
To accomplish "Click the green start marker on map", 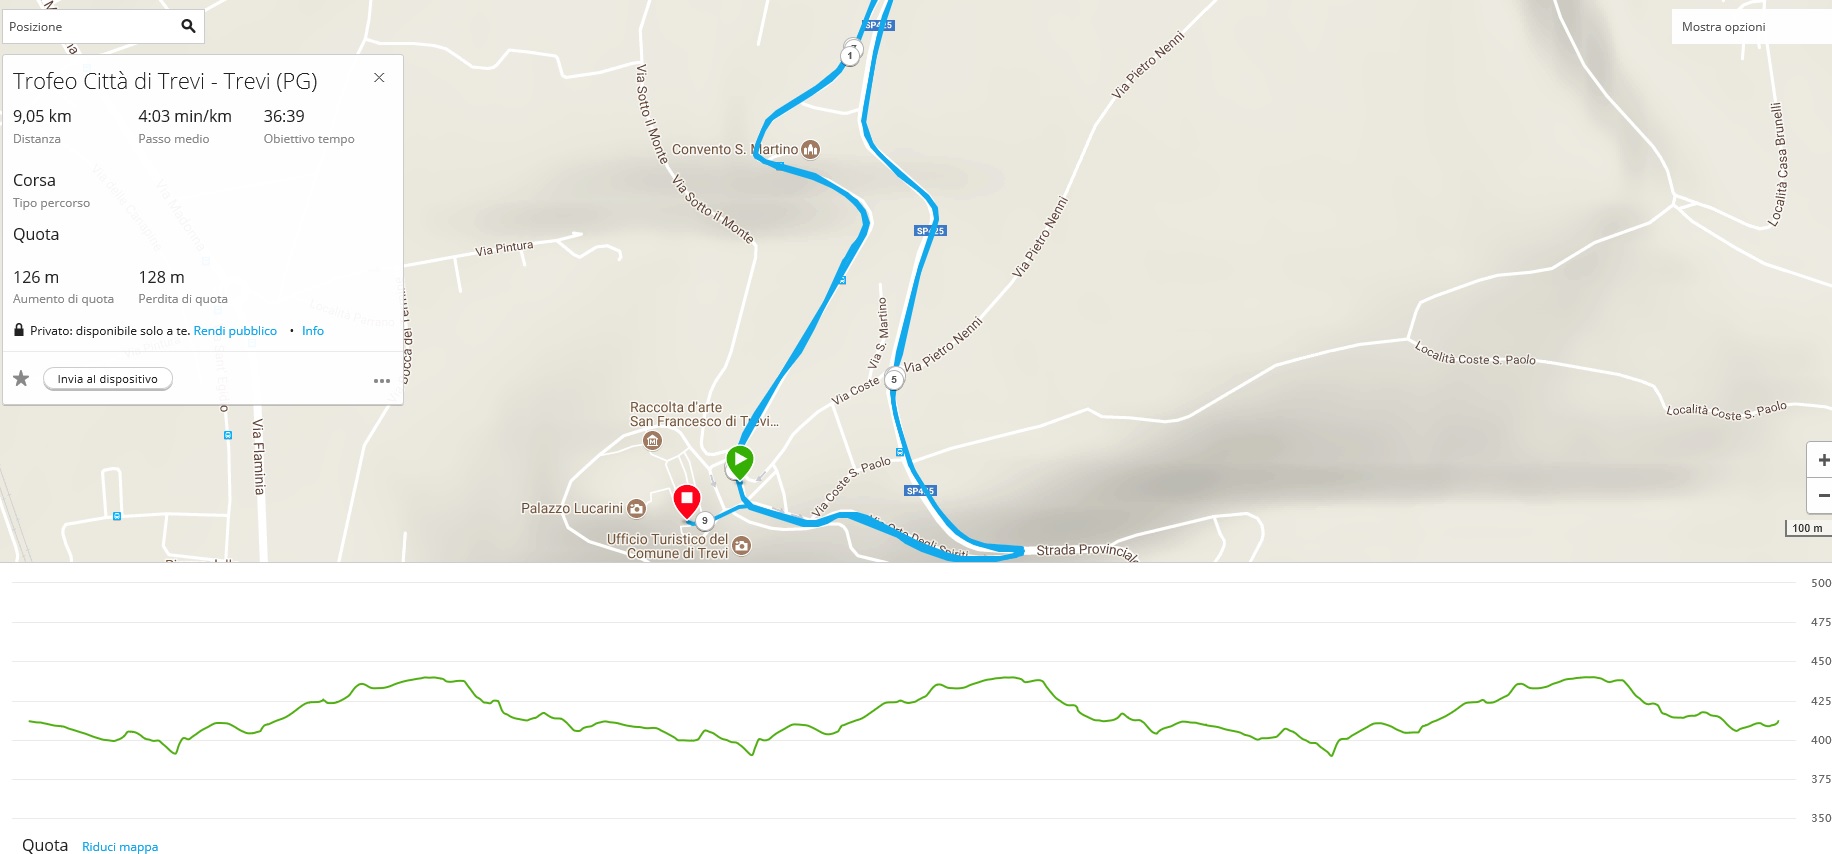I will (x=740, y=462).
